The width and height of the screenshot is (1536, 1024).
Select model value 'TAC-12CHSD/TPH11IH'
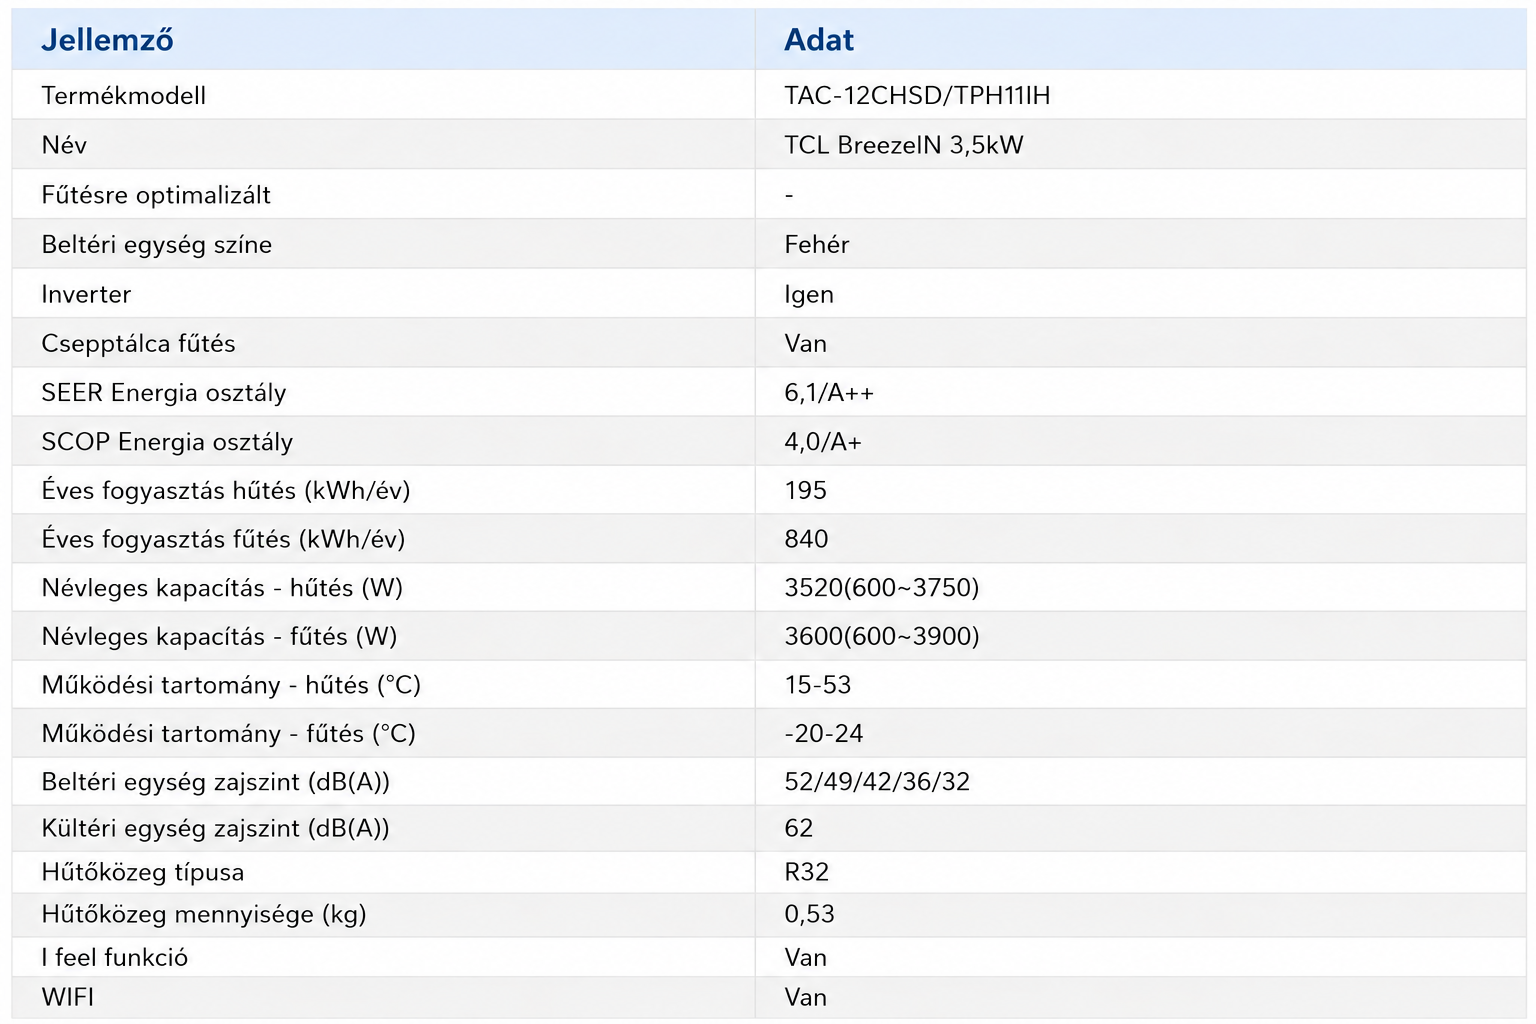click(x=917, y=95)
